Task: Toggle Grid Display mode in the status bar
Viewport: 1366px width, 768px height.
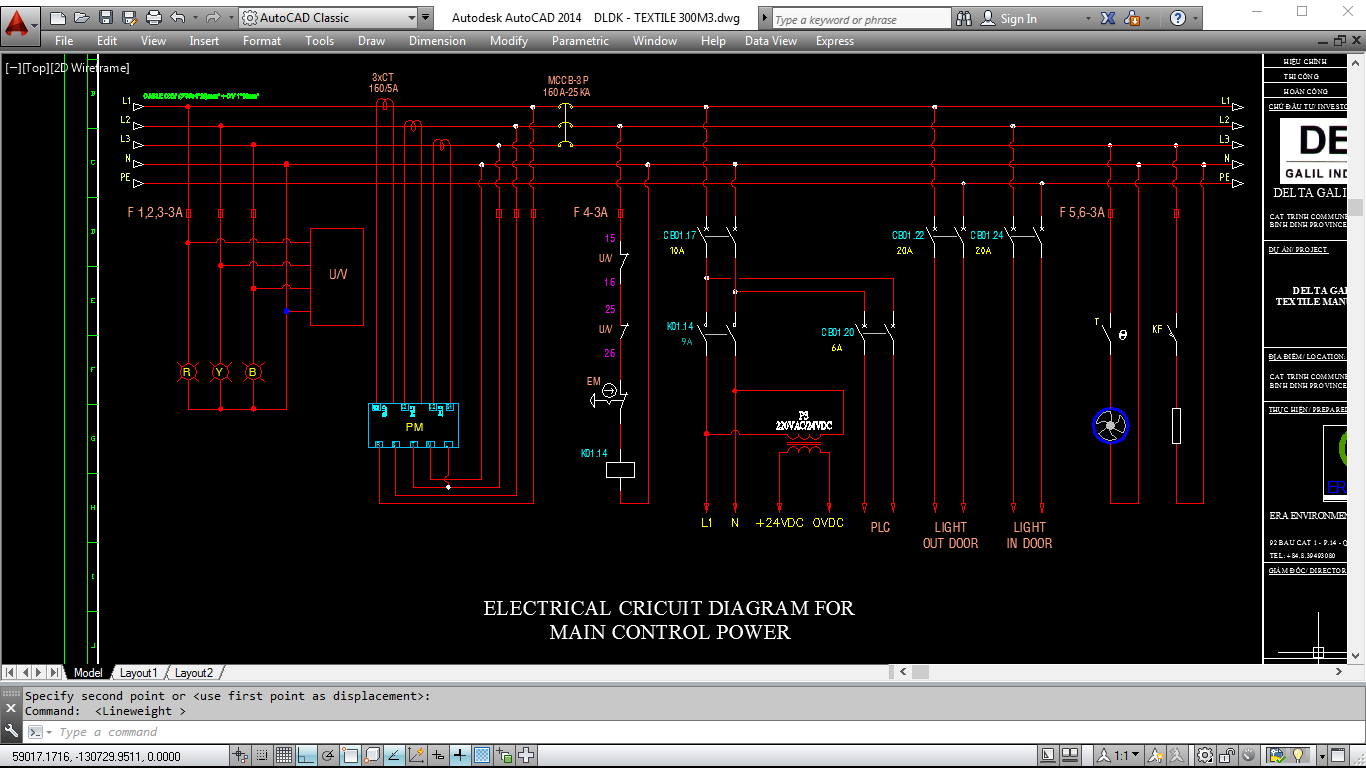Action: point(284,755)
